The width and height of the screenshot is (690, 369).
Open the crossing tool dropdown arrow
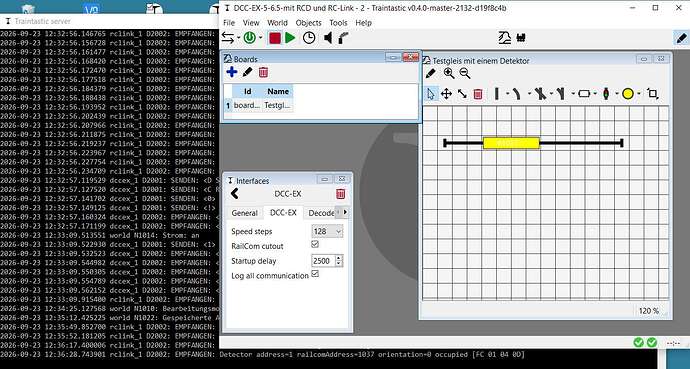point(551,94)
